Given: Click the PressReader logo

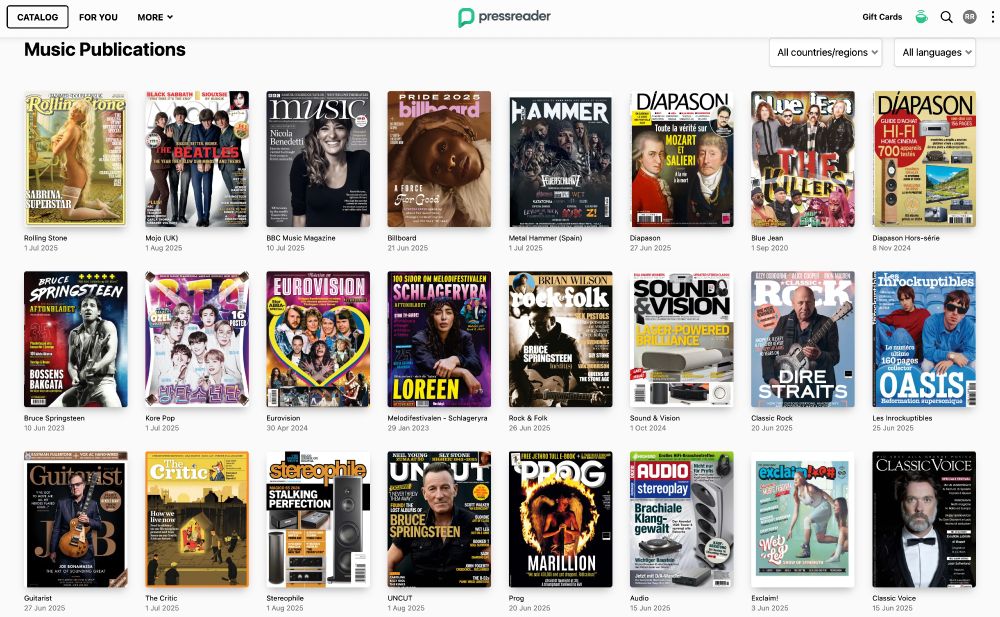Looking at the screenshot, I should (504, 17).
